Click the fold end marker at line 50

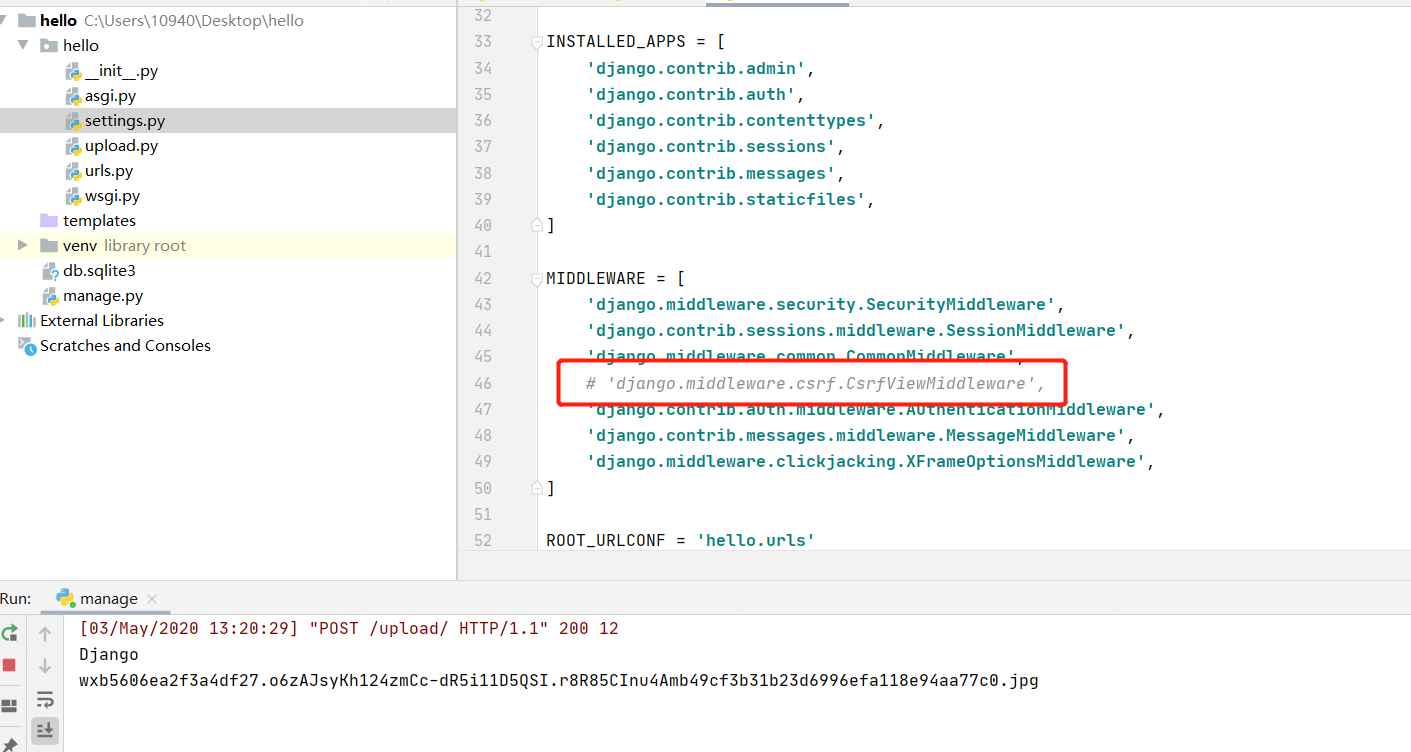pyautogui.click(x=537, y=488)
